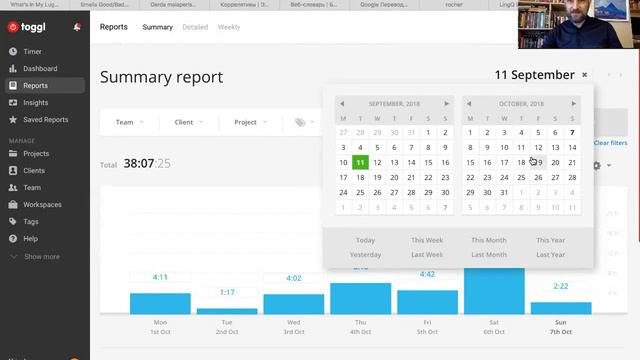Select September 3 in calendar
This screenshot has width=640, height=360.
click(343, 147)
